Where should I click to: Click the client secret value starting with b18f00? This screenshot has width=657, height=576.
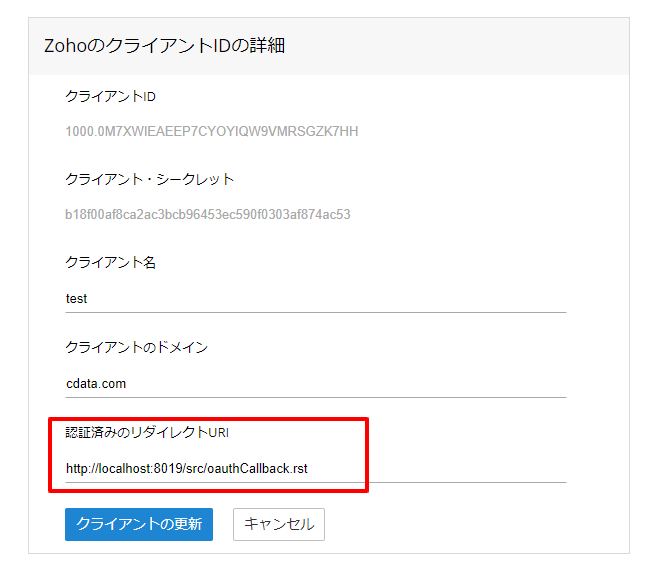[x=208, y=214]
